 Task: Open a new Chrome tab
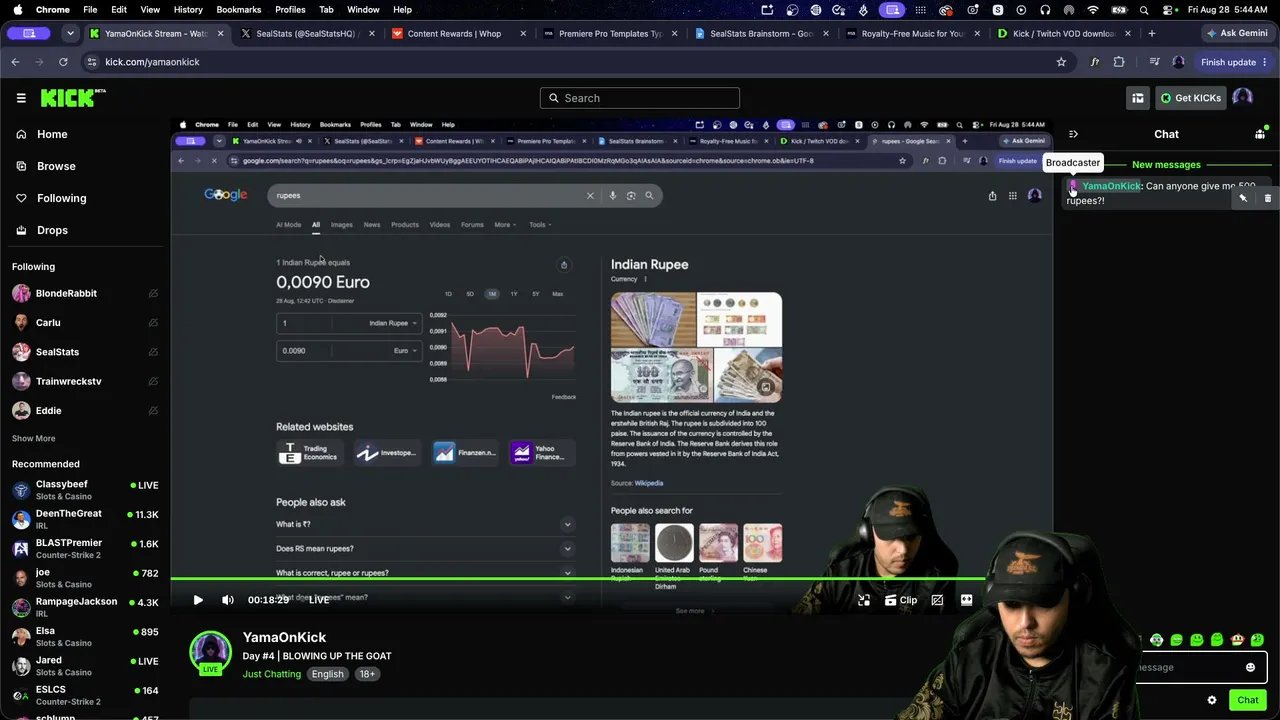(1152, 33)
